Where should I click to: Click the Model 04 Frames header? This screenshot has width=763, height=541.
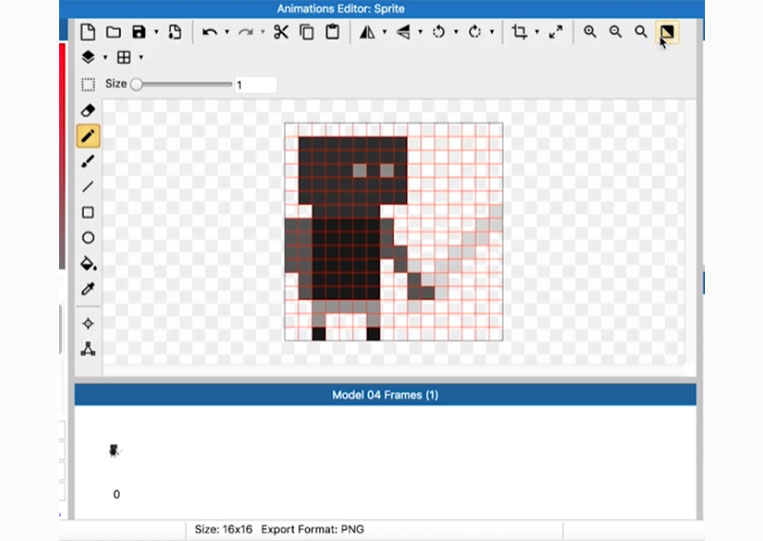pyautogui.click(x=385, y=395)
